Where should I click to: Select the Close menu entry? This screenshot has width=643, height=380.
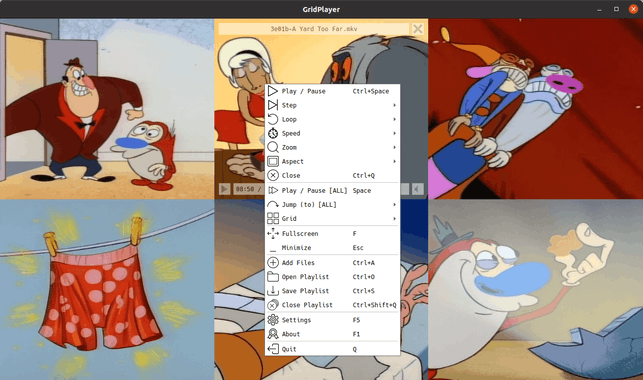(332, 175)
